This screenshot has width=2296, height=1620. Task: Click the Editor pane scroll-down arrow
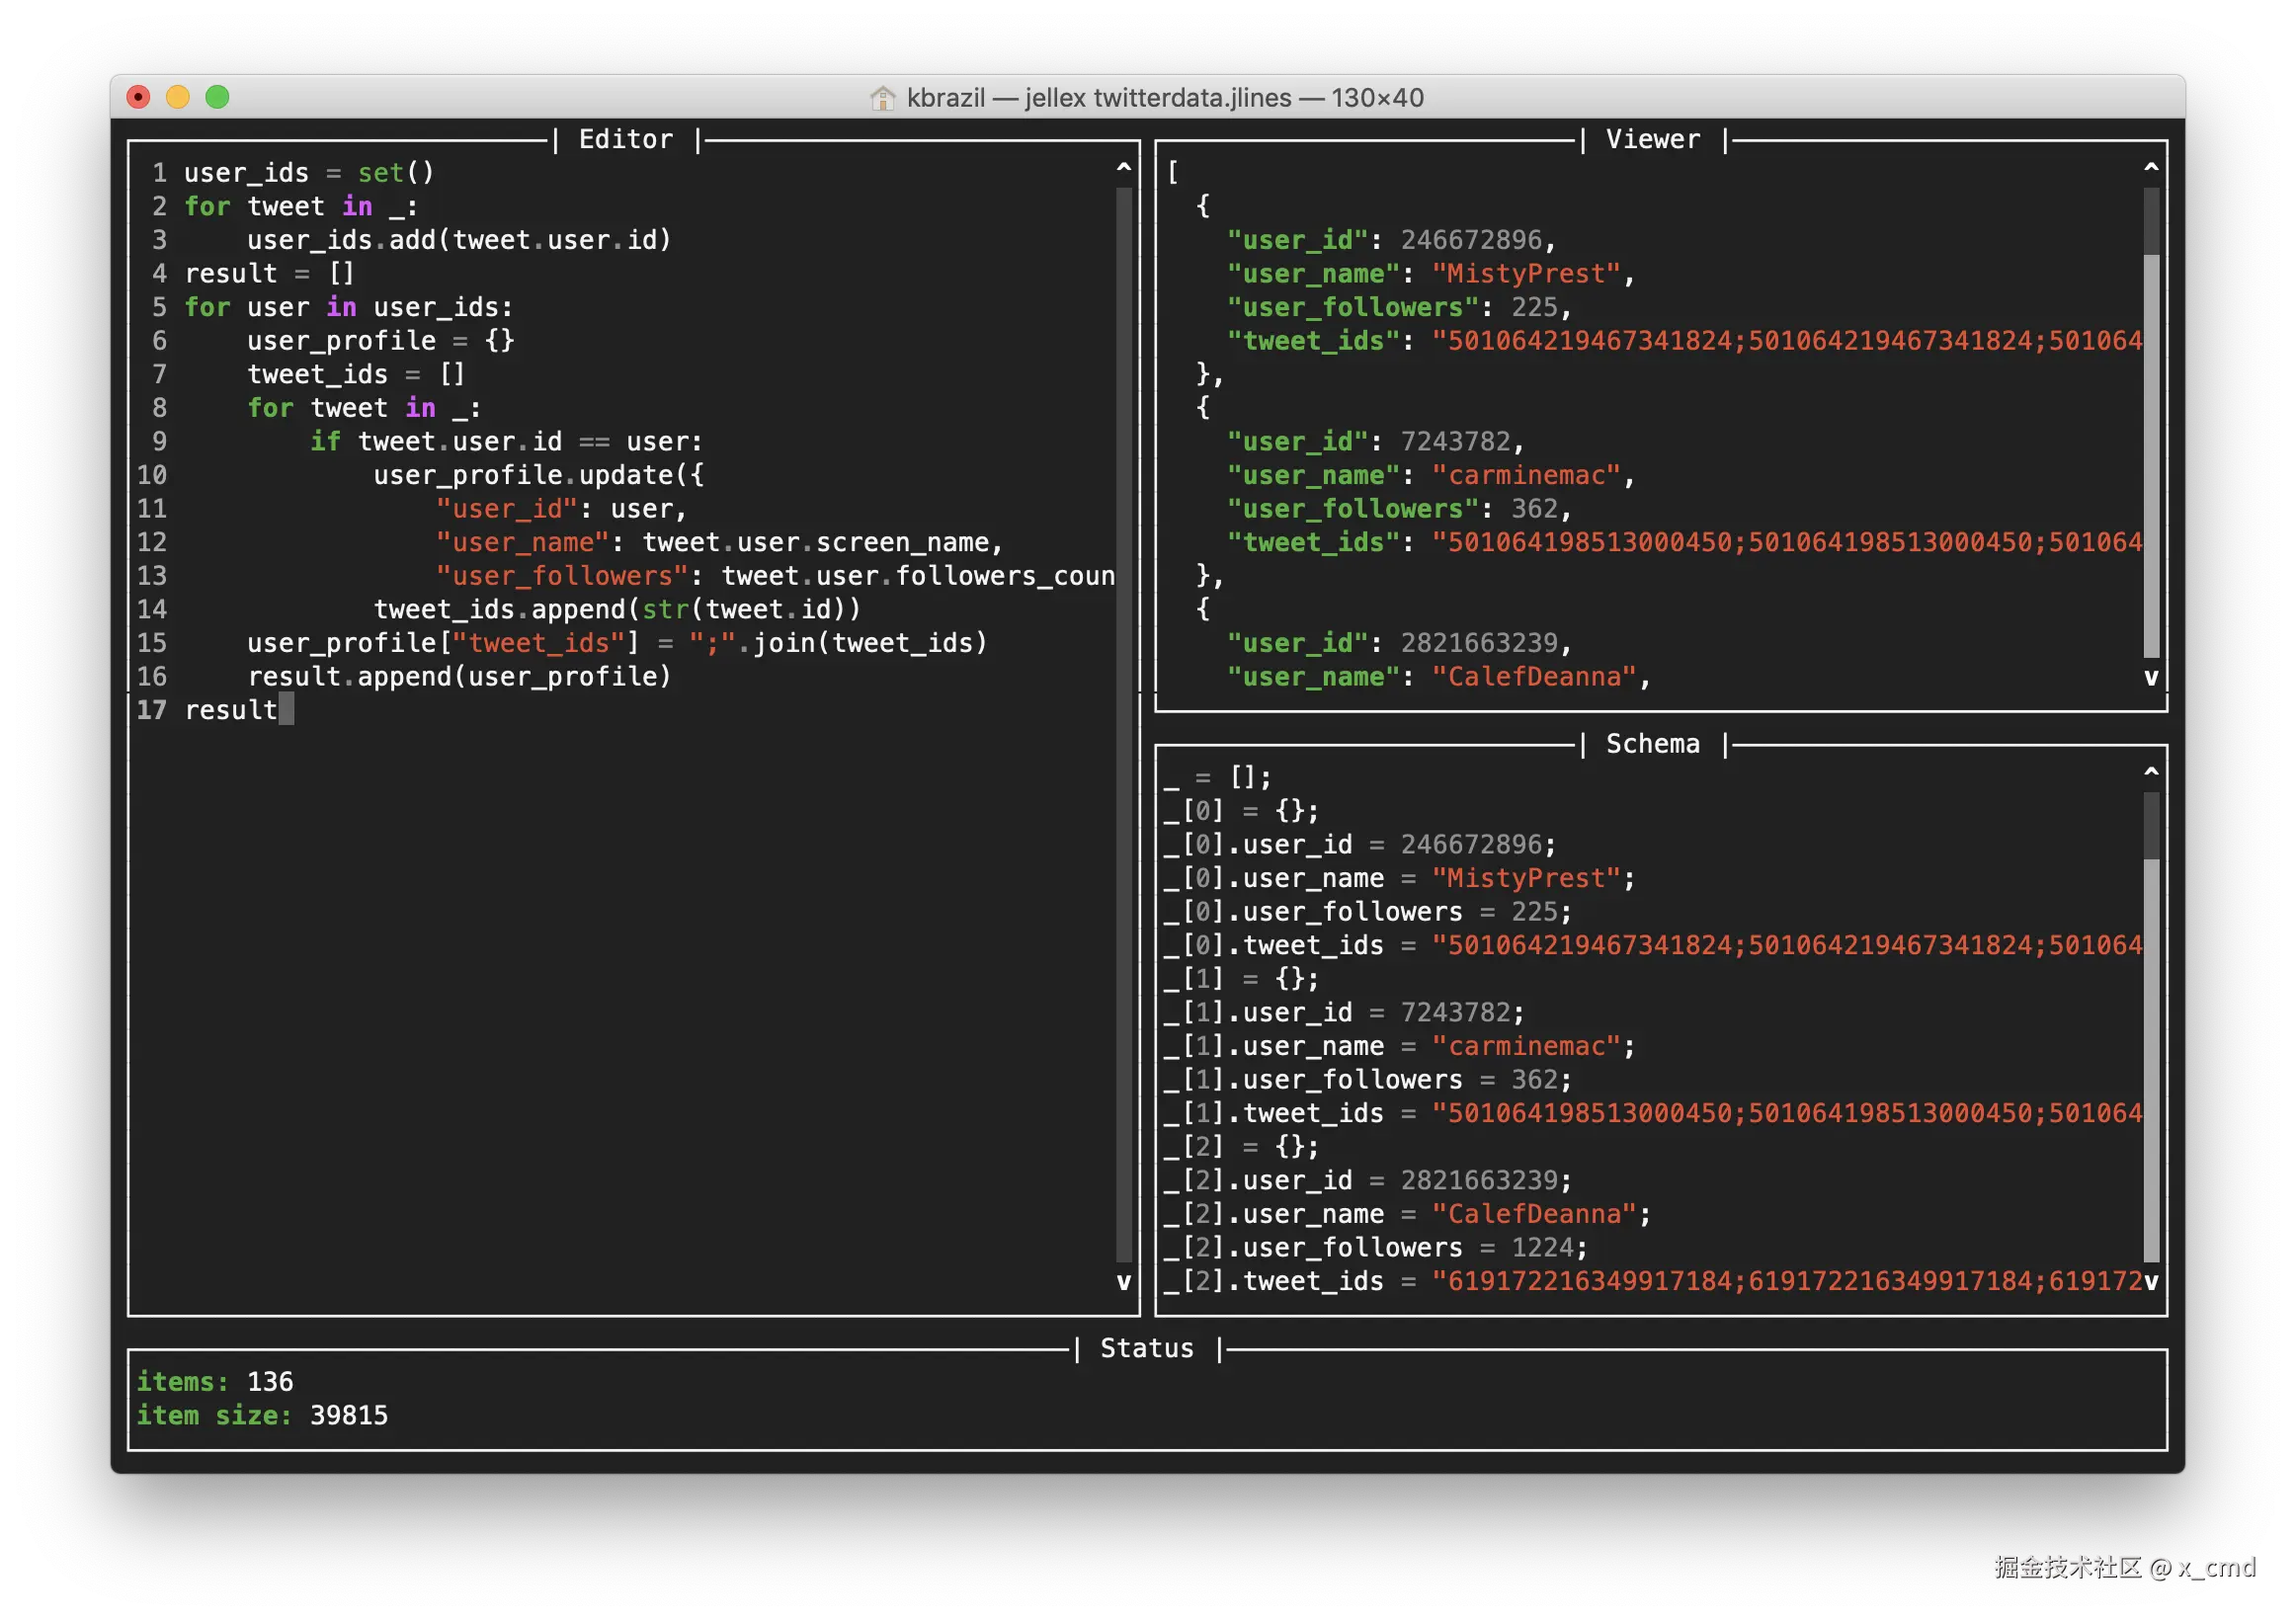coord(1123,1282)
